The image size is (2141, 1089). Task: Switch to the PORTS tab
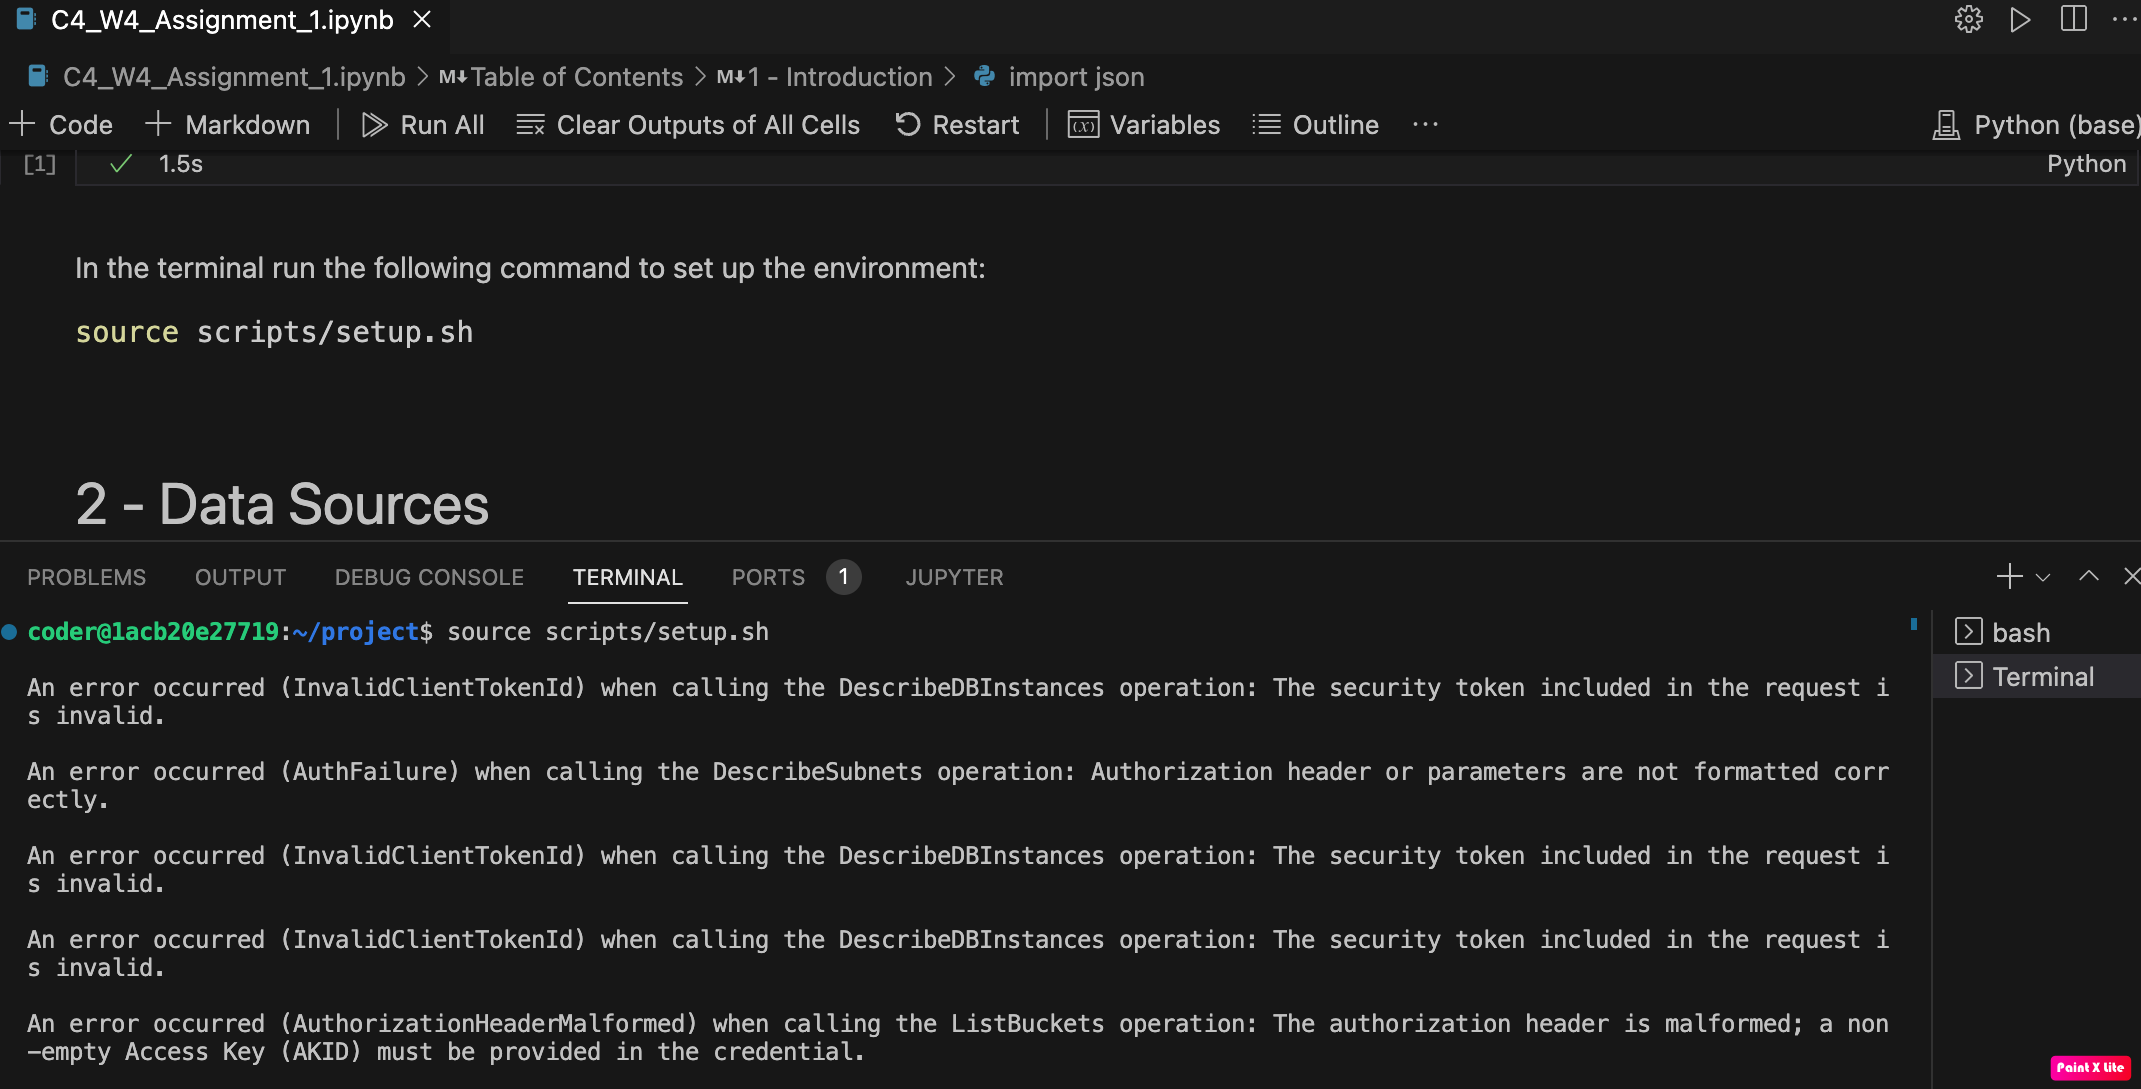tap(768, 578)
